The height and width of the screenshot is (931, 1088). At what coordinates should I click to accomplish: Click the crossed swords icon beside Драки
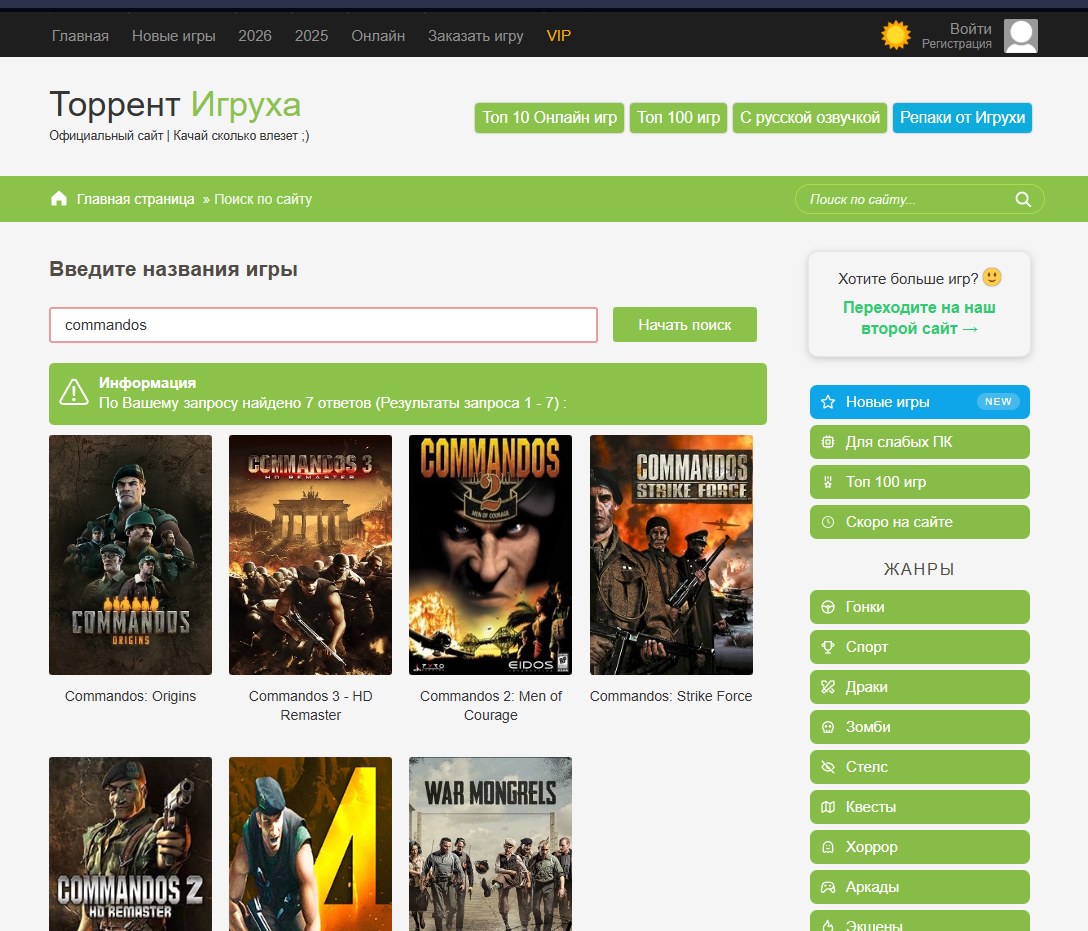coord(828,687)
